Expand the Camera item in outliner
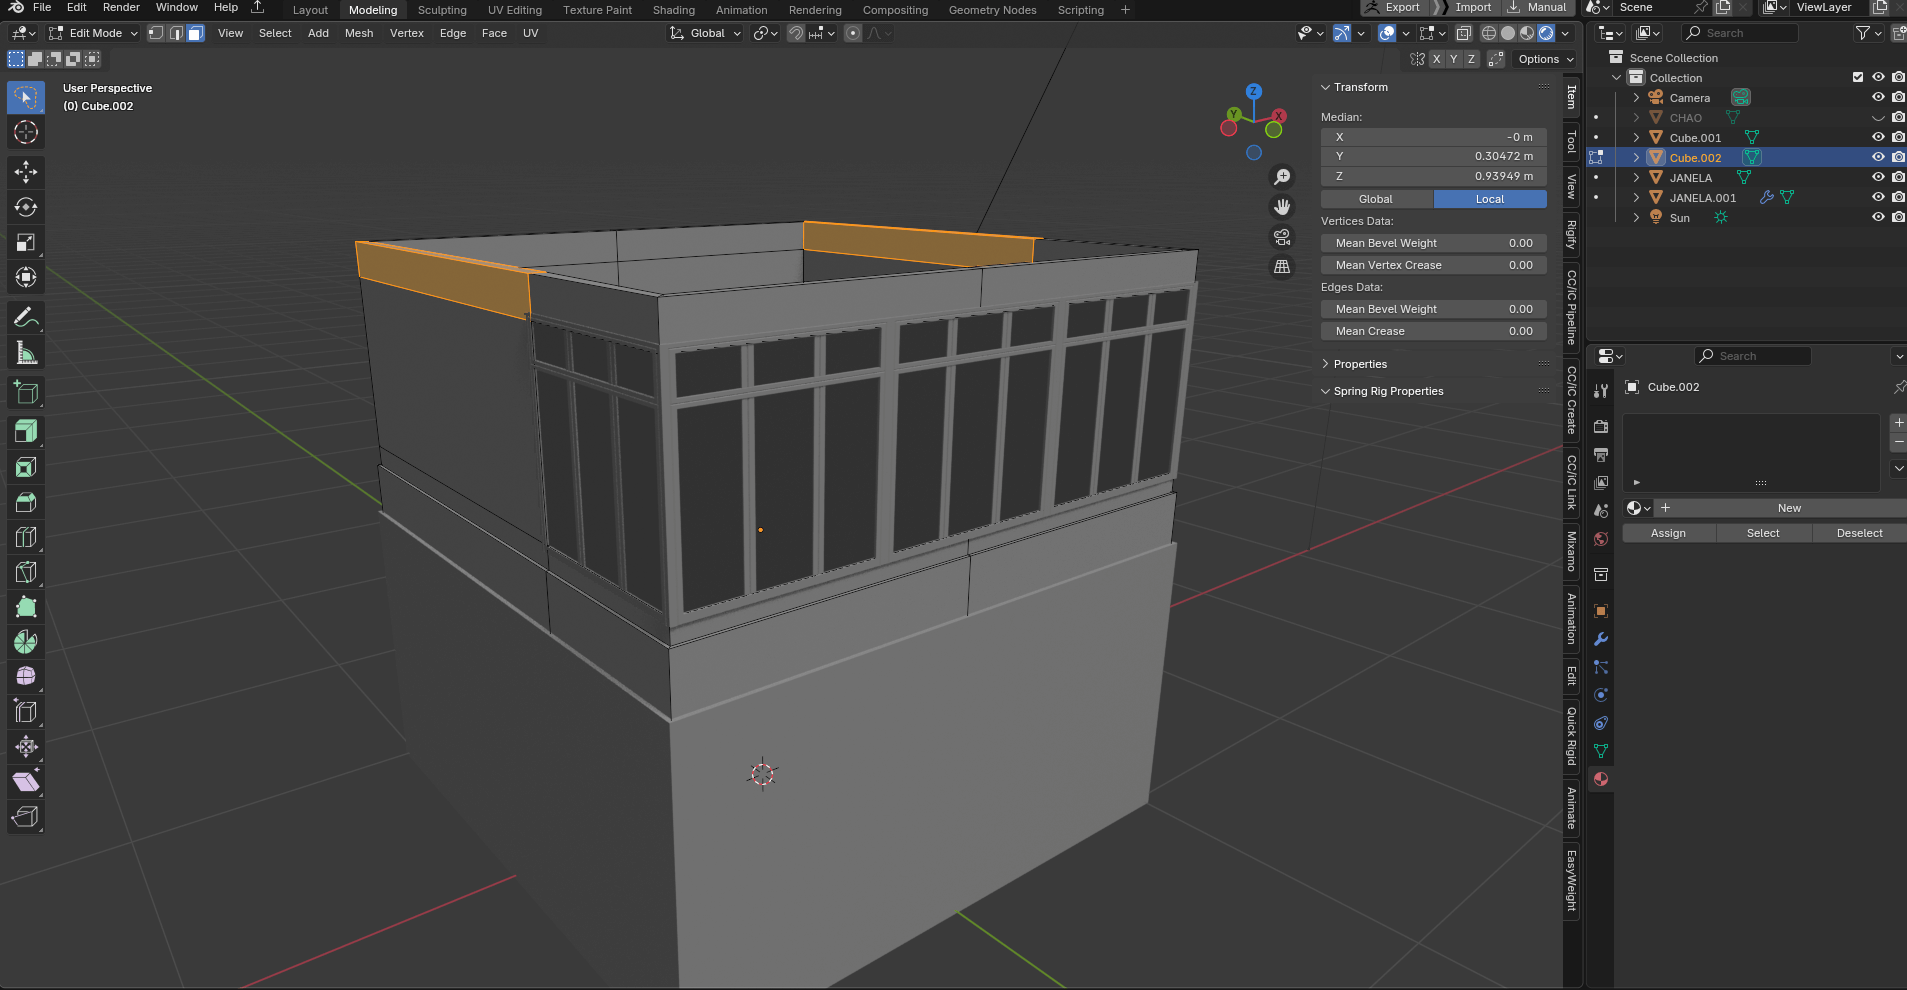Screen dimensions: 1907x990 (1636, 97)
